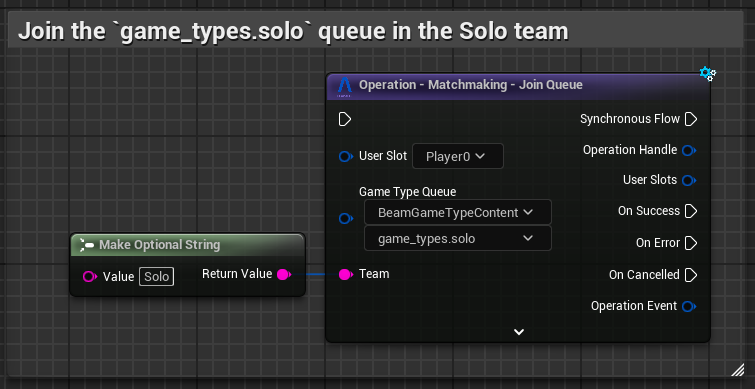Select the Make Optional String node header
This screenshot has height=389, width=755.
coord(188,245)
